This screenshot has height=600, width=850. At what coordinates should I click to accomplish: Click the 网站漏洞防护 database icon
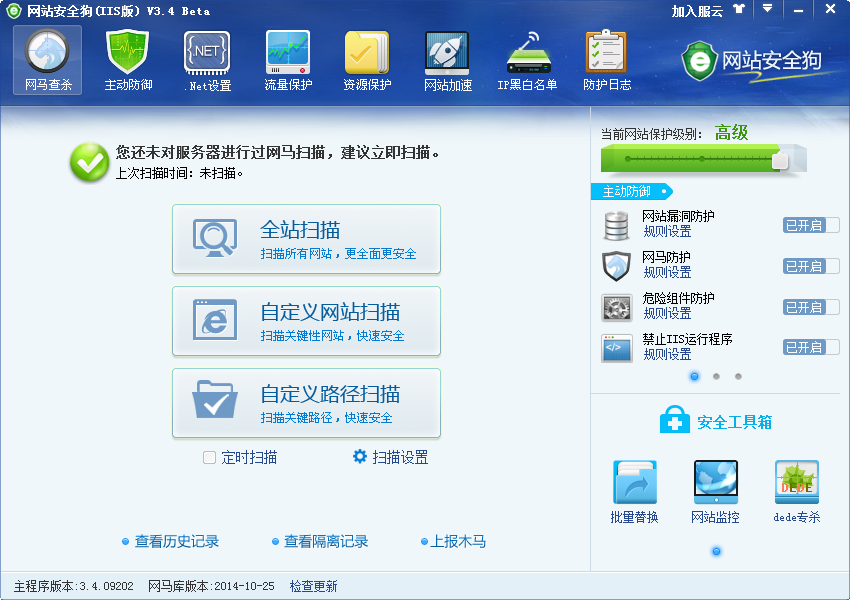616,225
